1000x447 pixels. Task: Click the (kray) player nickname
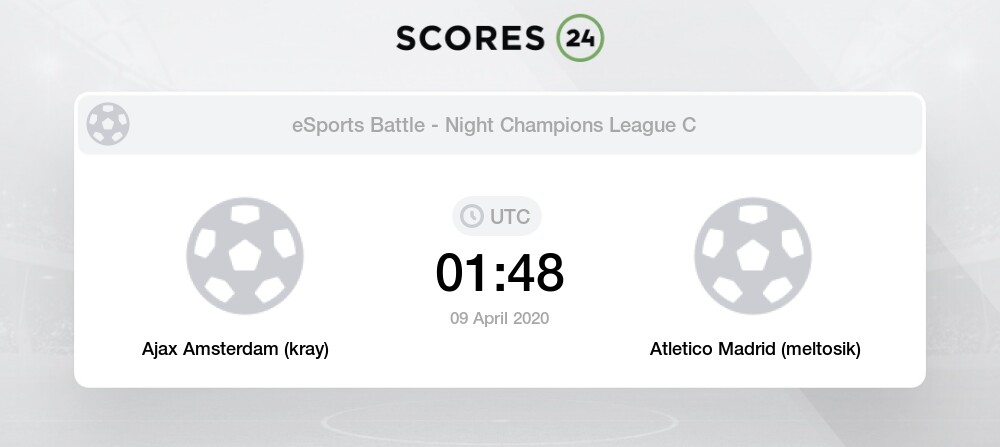tap(306, 349)
